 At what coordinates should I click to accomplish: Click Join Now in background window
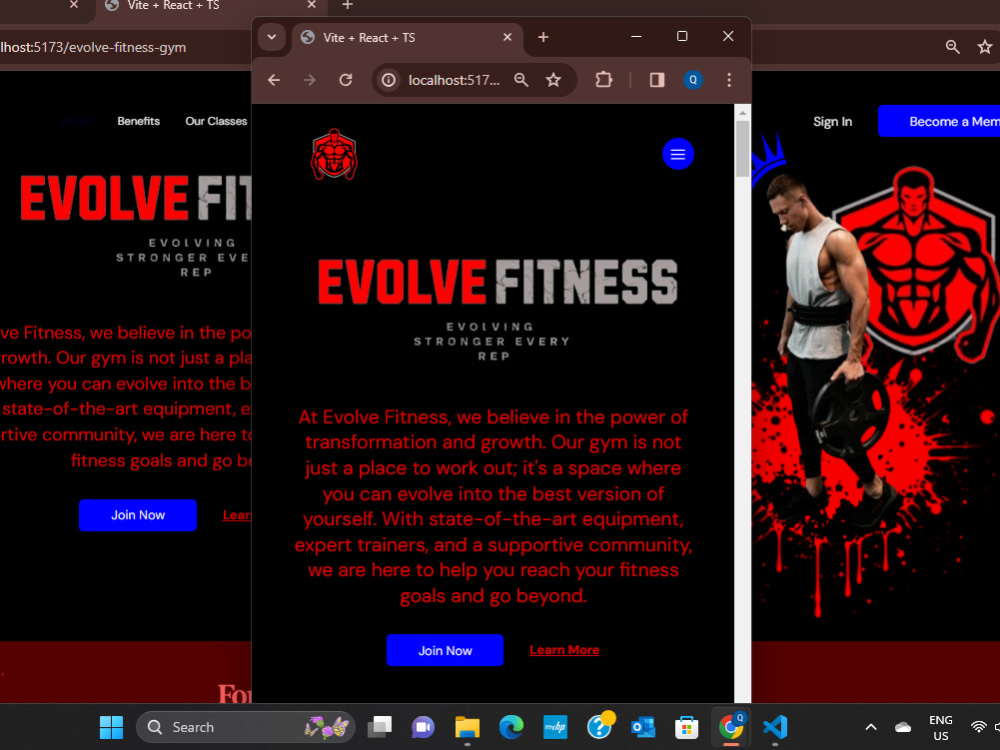coord(138,515)
